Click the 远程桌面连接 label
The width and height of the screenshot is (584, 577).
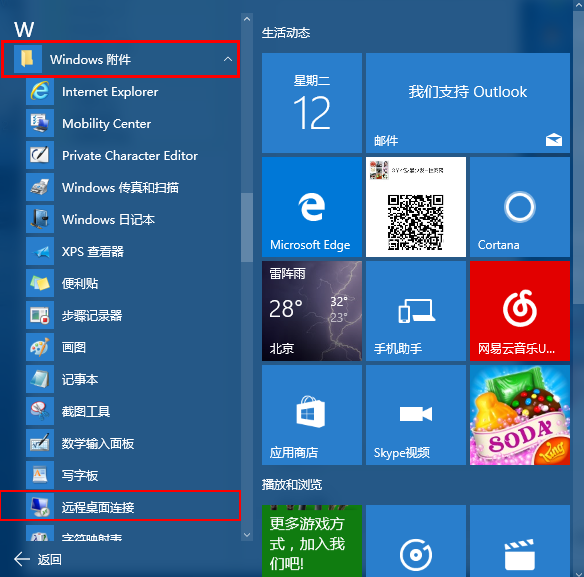(98, 507)
